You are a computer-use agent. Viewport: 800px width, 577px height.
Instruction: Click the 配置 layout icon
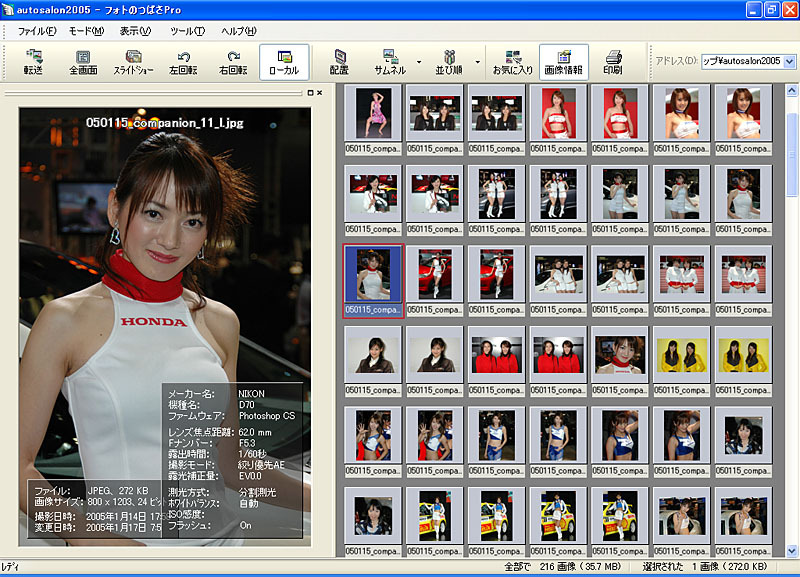[339, 62]
